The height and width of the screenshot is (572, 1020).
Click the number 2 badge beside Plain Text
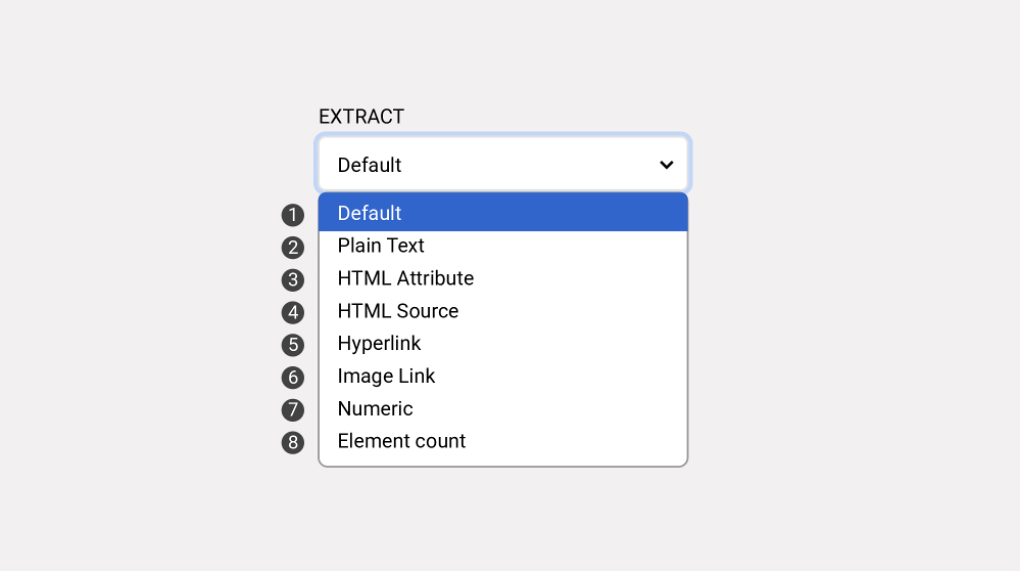pyautogui.click(x=292, y=248)
